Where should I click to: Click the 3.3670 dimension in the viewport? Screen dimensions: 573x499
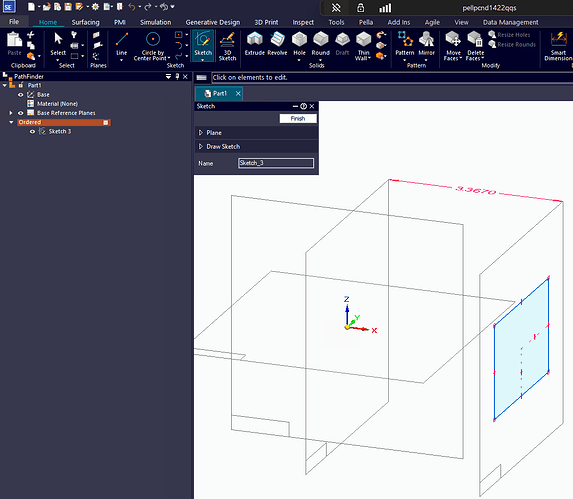tap(475, 190)
